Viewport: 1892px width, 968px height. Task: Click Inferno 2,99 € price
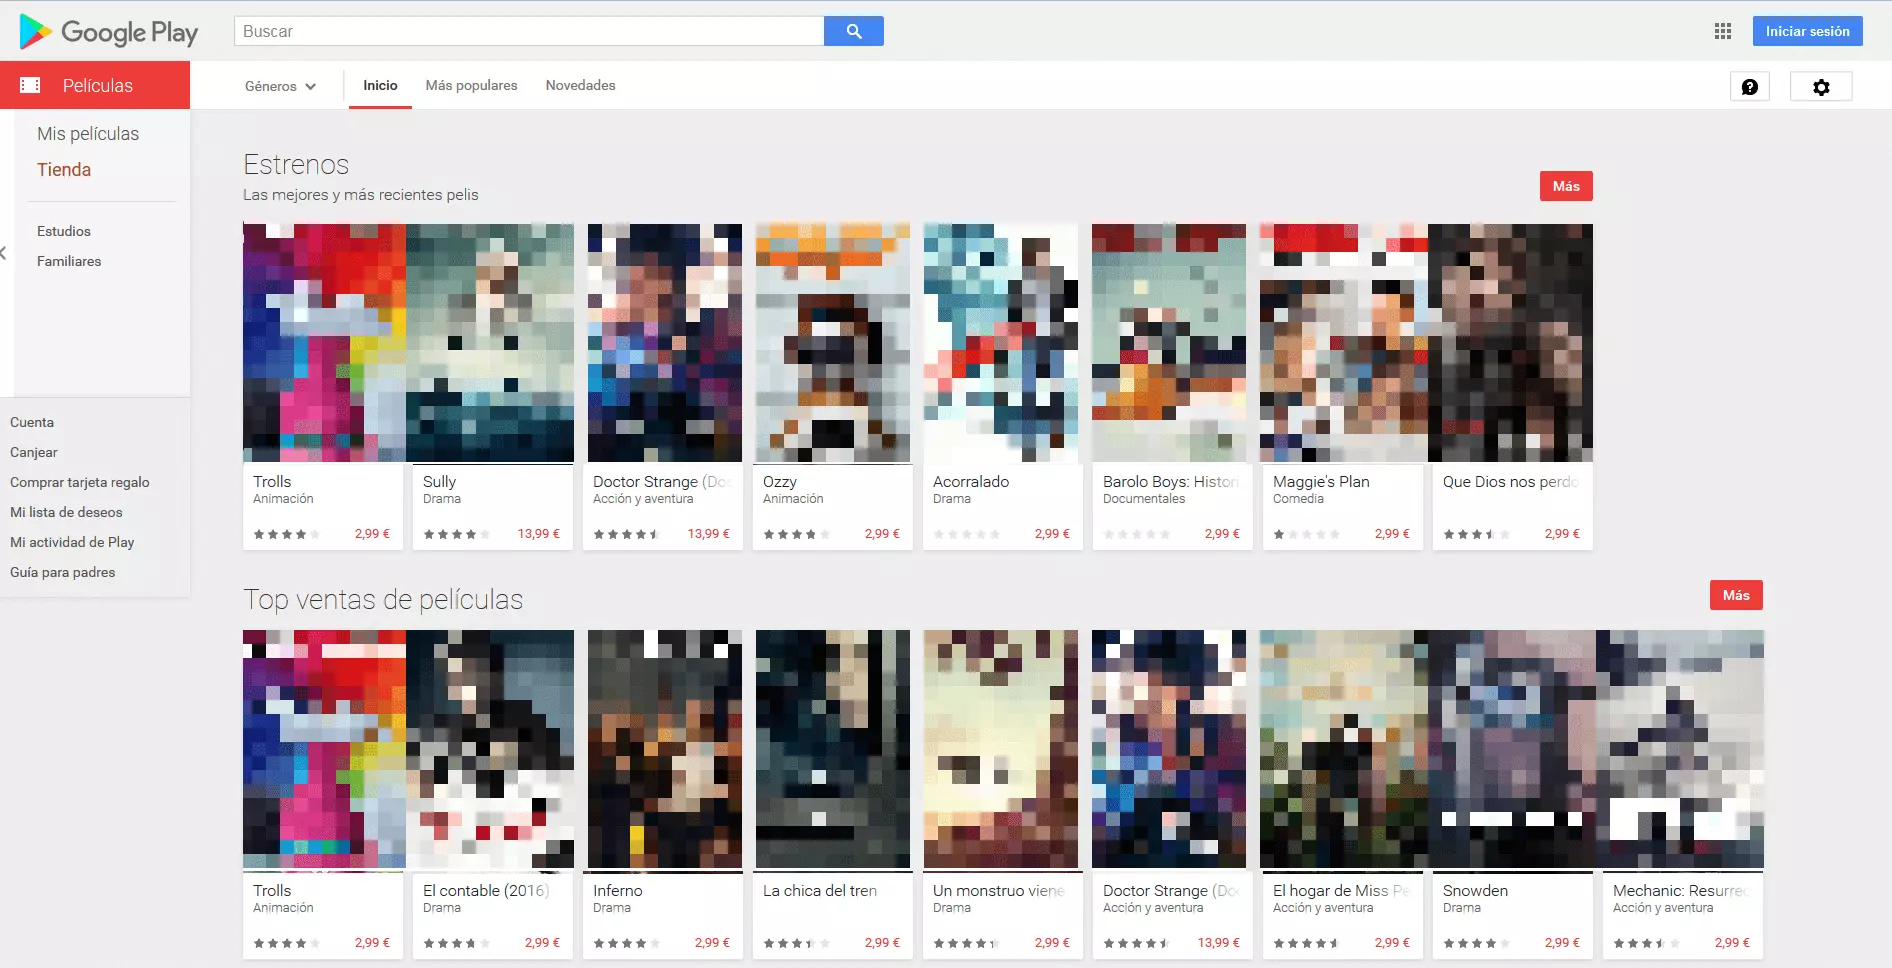pyautogui.click(x=712, y=943)
